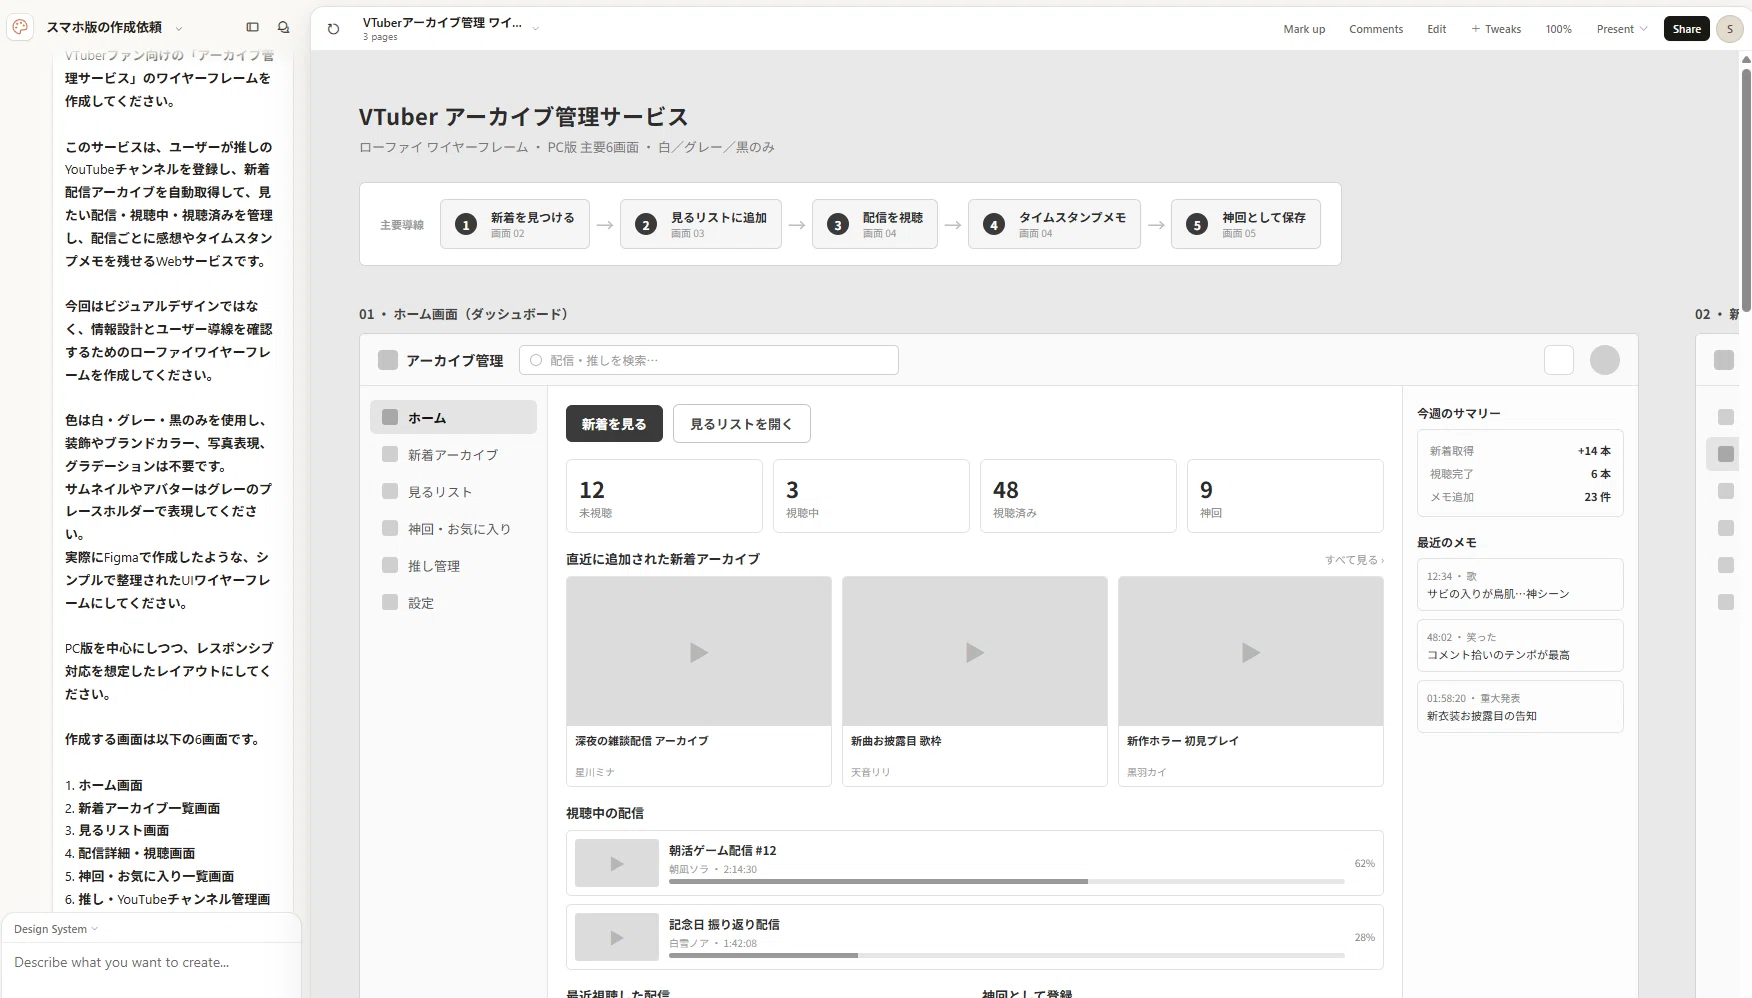Click the 新着アーカイブ nav square icon
Viewport: 1752px width, 998px height.
point(390,454)
